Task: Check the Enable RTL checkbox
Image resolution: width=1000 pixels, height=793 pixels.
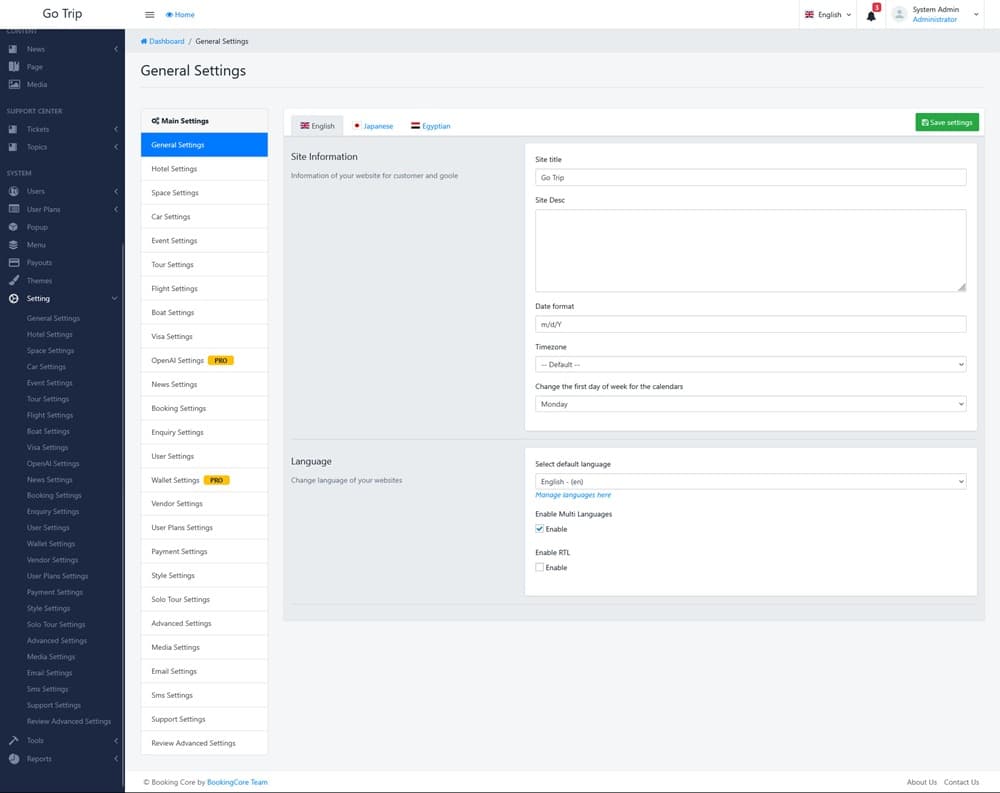Action: click(x=540, y=567)
